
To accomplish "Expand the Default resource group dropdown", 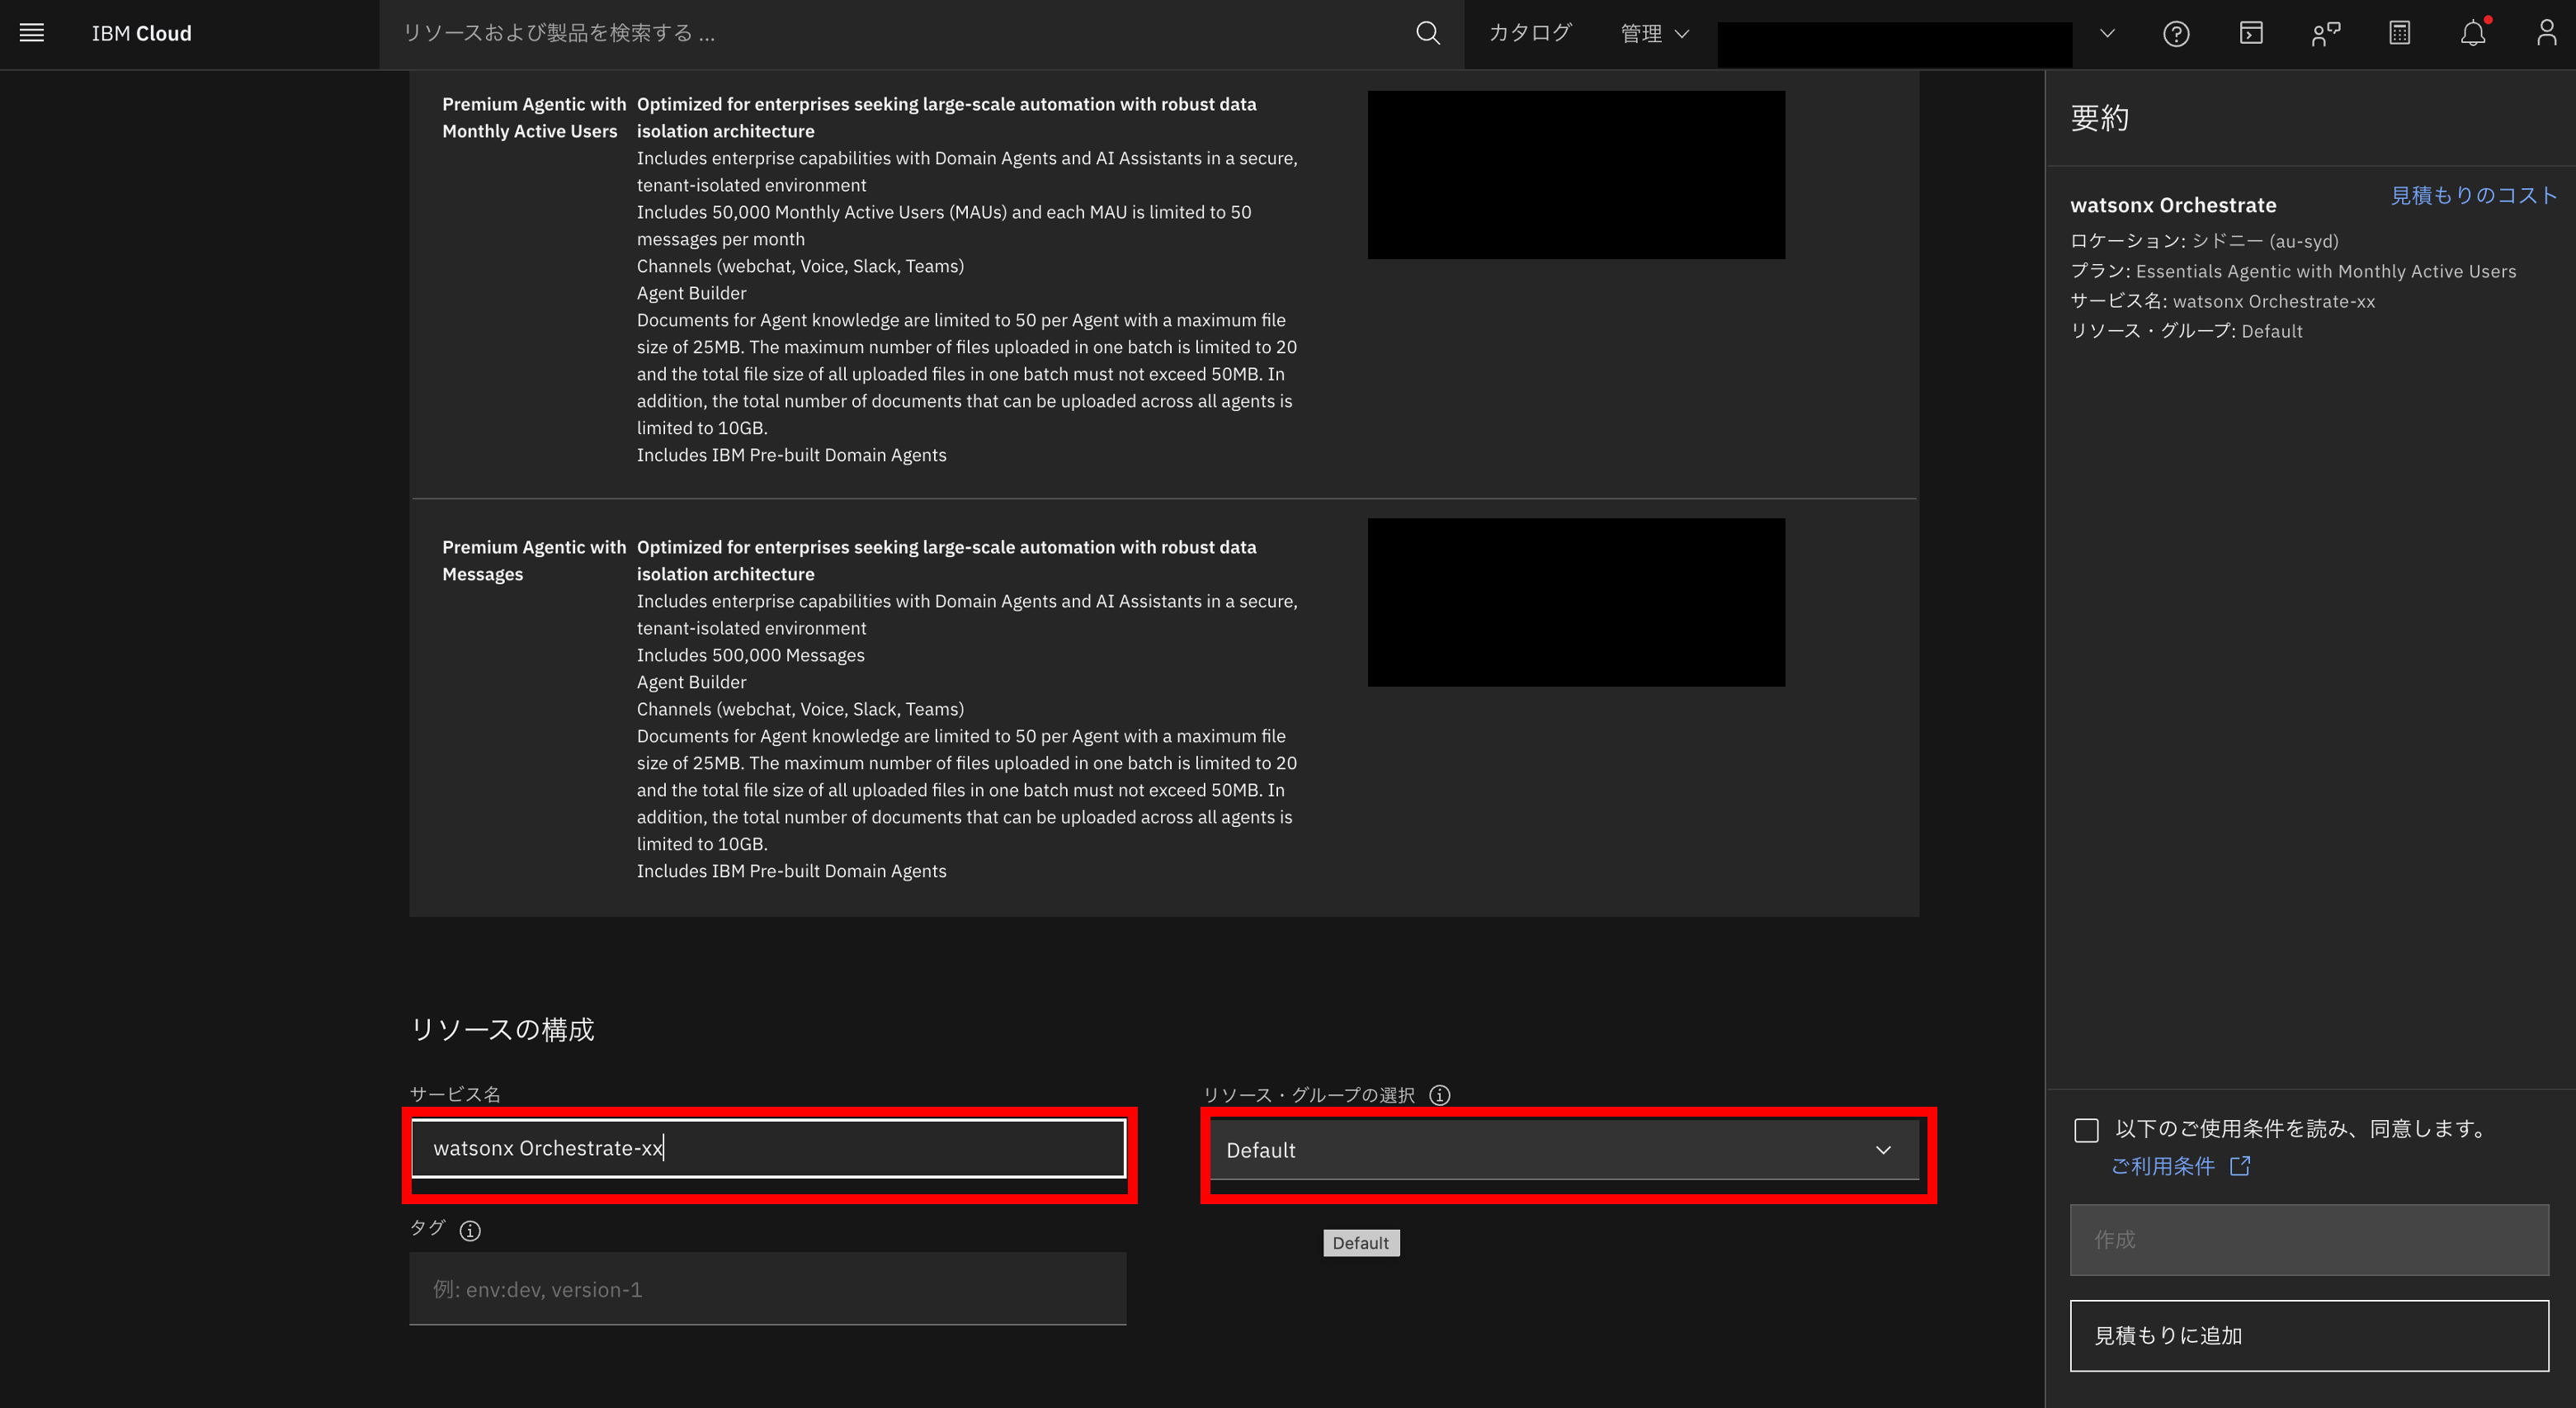I will (1564, 1150).
